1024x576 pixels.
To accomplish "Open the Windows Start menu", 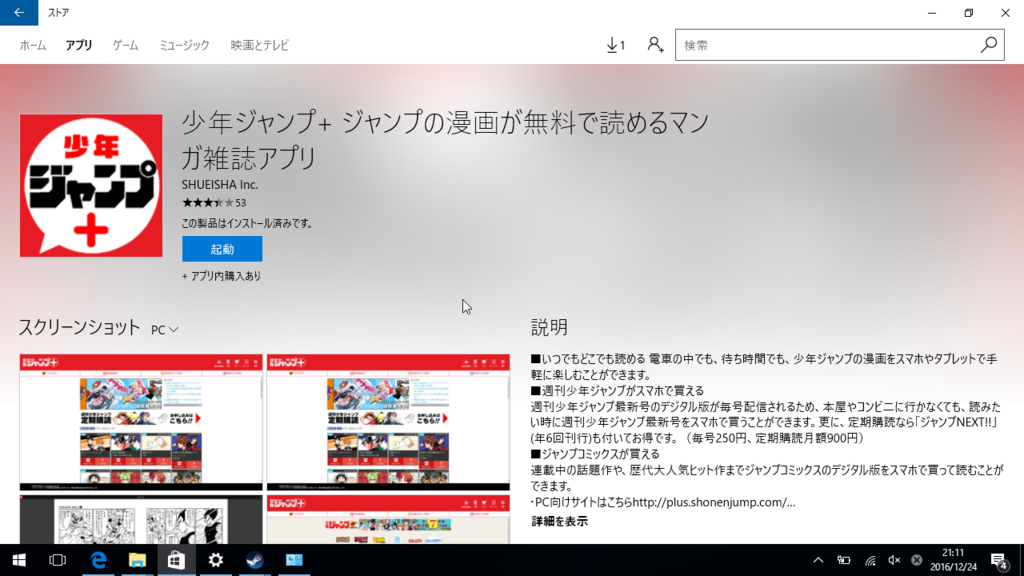I will pyautogui.click(x=19, y=560).
